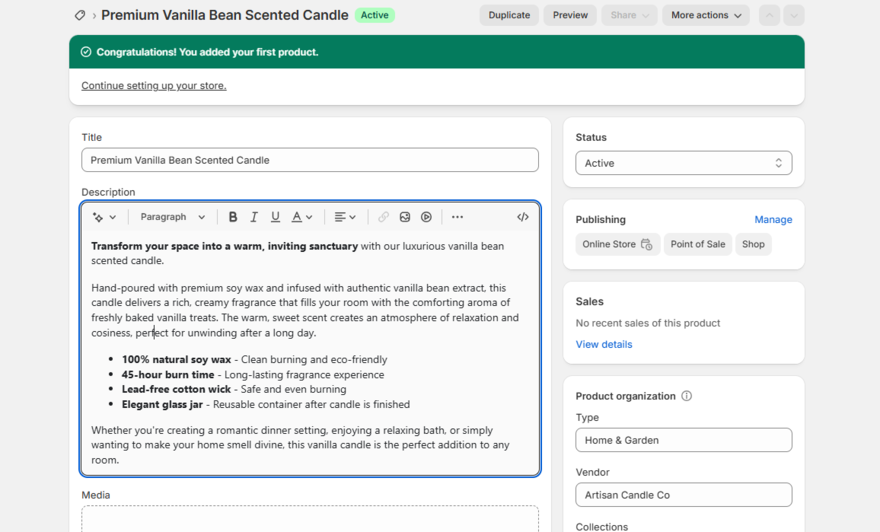This screenshot has height=532, width=880.
Task: Click the Shop channel badge
Action: point(753,244)
